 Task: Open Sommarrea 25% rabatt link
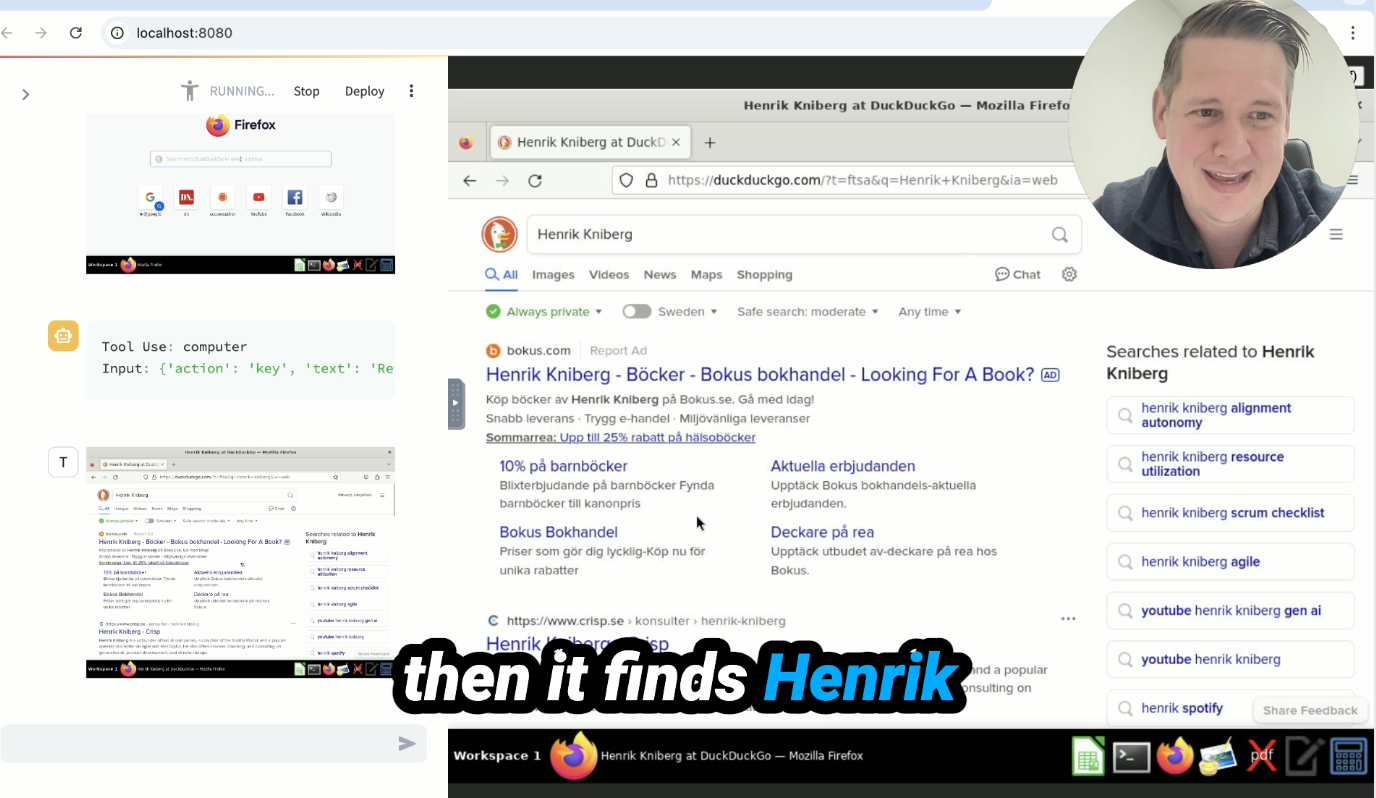tap(621, 437)
